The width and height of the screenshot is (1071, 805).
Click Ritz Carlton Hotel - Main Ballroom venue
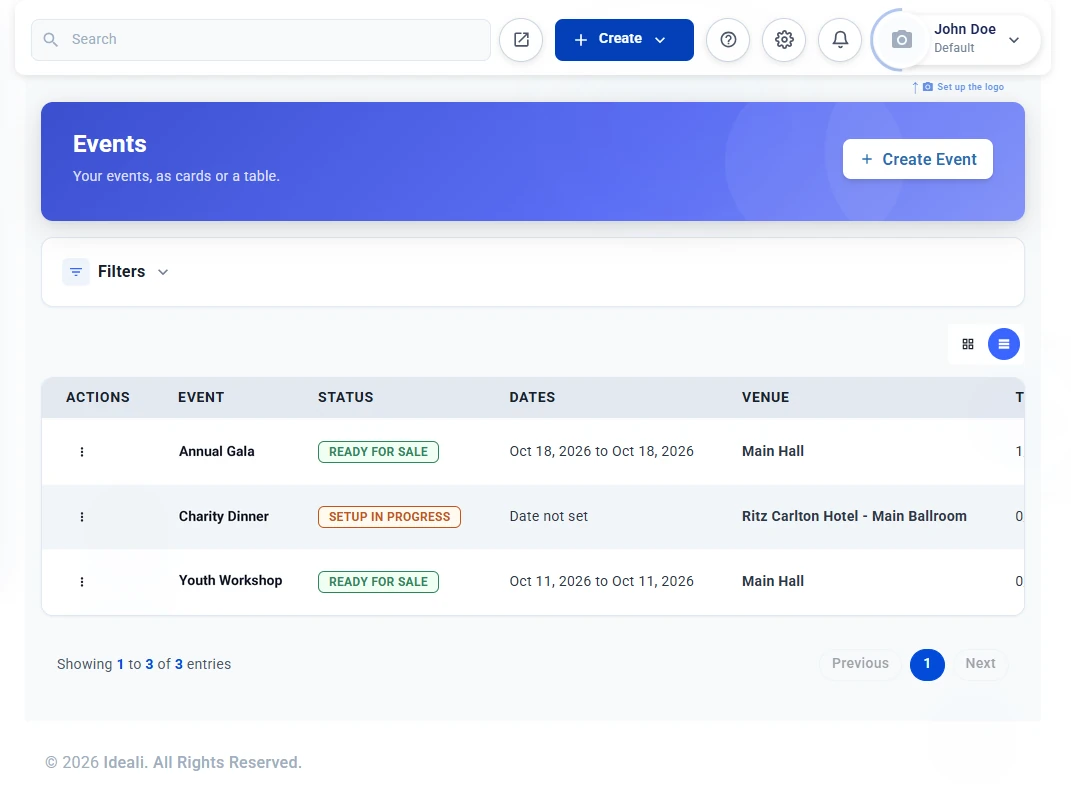pos(854,516)
